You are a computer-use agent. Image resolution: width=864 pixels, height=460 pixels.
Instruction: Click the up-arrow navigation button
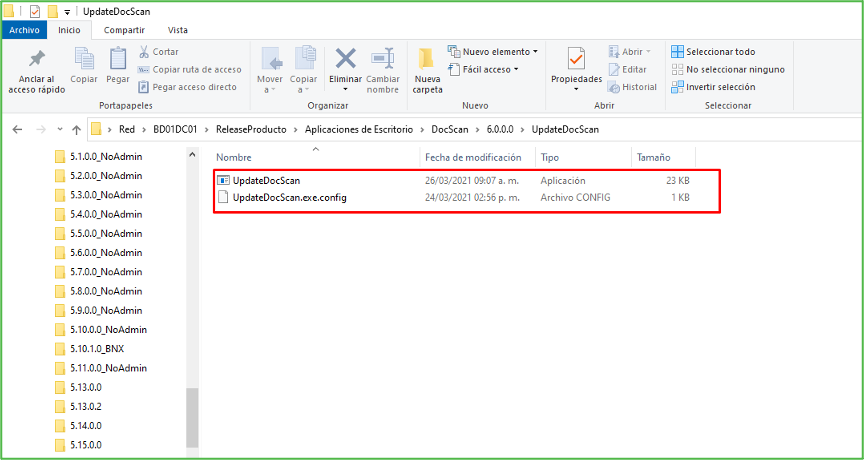[x=76, y=129]
